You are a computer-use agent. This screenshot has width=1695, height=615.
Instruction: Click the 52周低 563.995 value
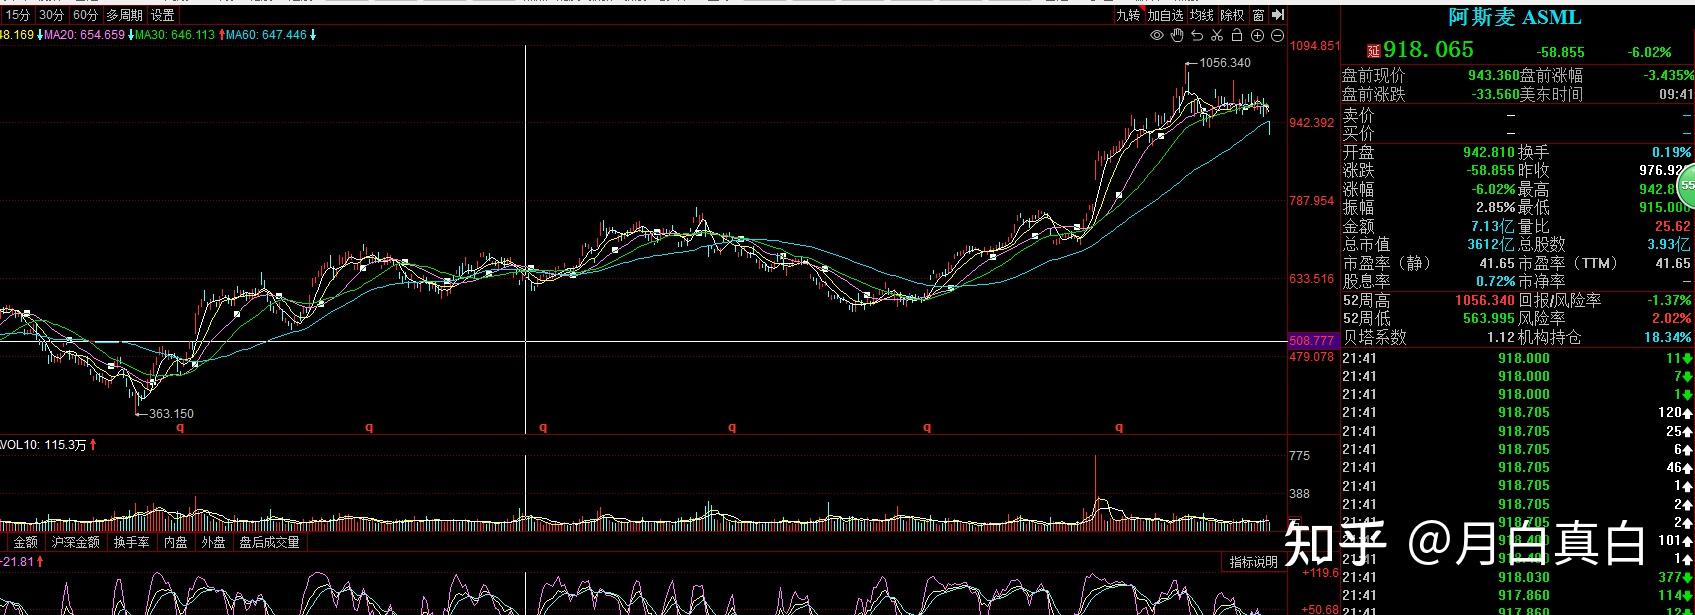coord(1489,318)
